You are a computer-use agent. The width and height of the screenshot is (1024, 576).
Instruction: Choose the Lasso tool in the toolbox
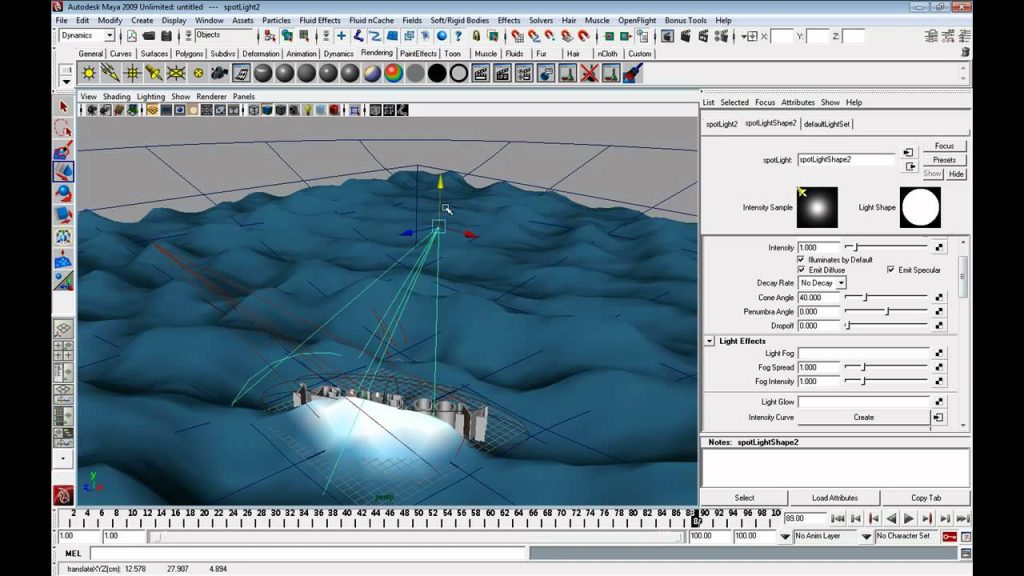(63, 128)
